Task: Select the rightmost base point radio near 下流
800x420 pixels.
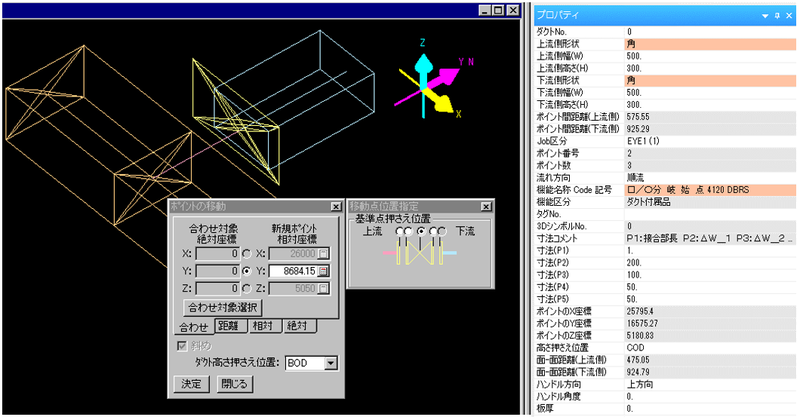Action: coord(441,231)
